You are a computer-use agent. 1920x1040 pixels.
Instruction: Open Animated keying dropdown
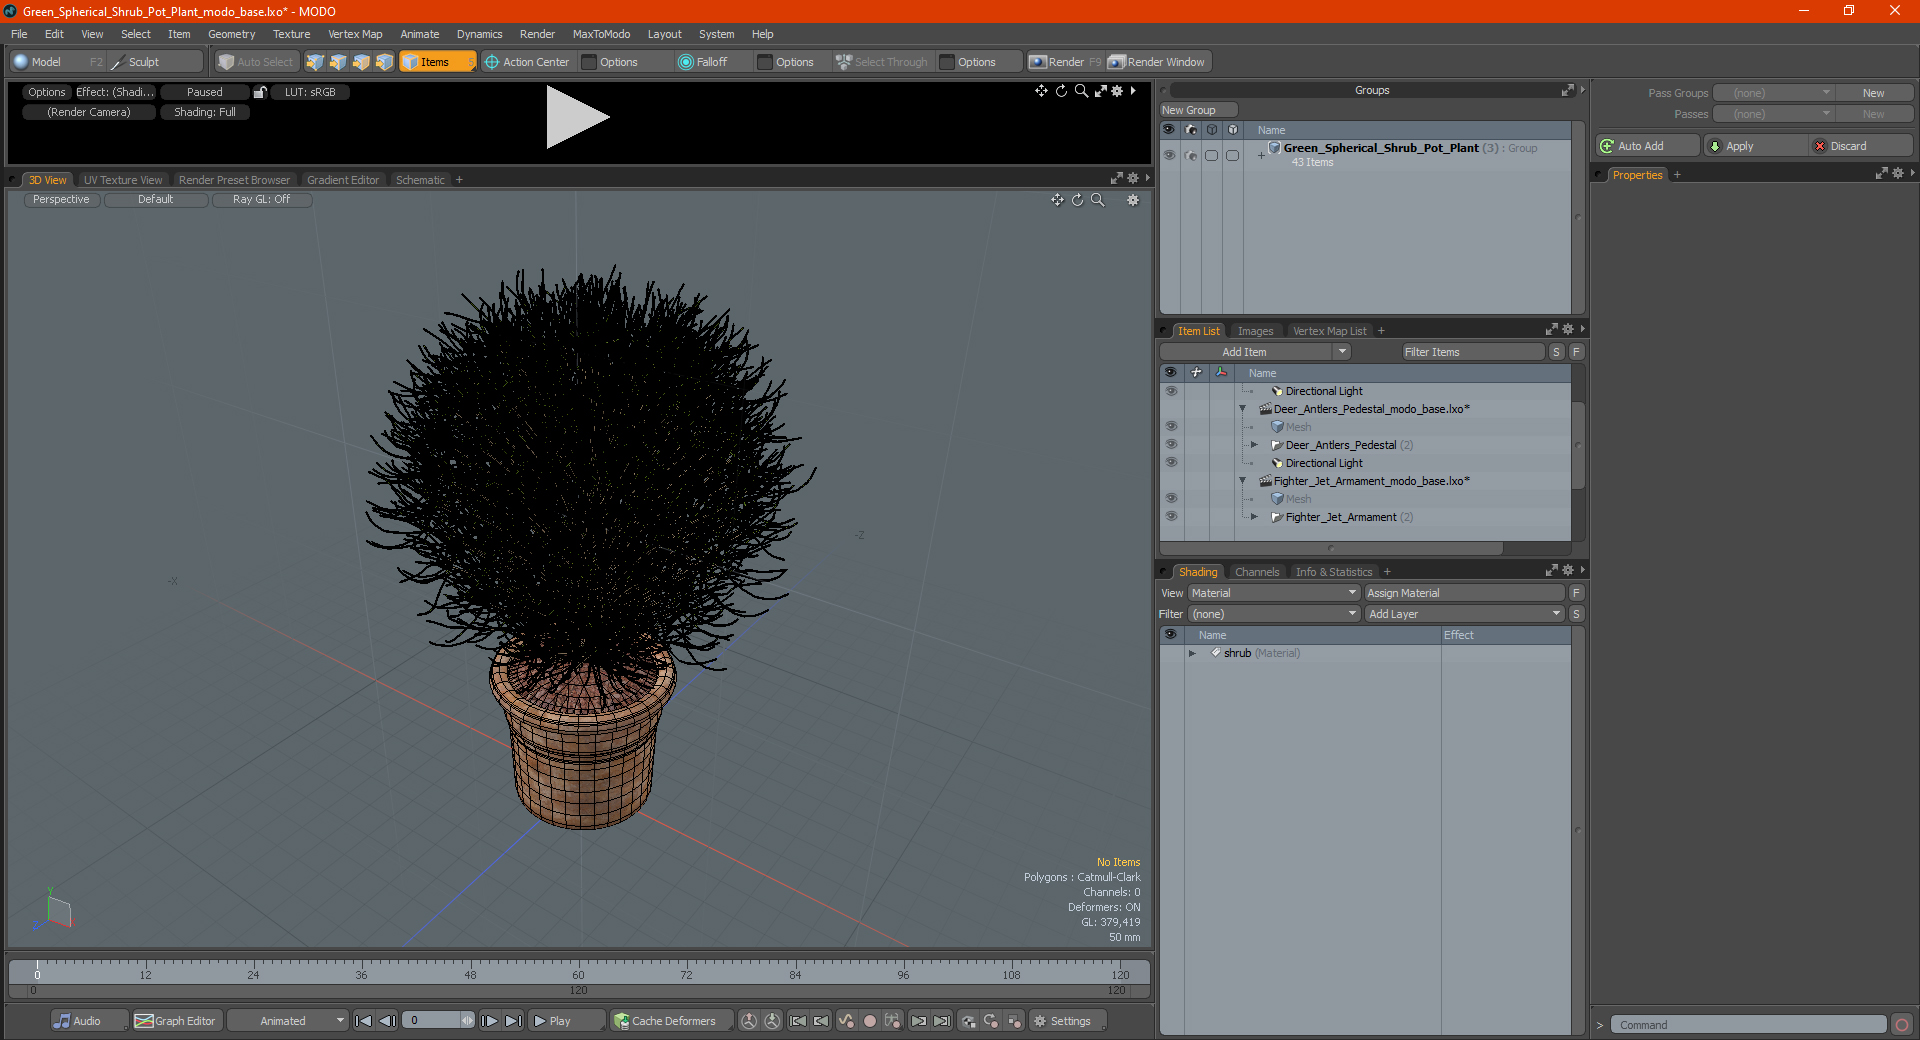tap(287, 1021)
